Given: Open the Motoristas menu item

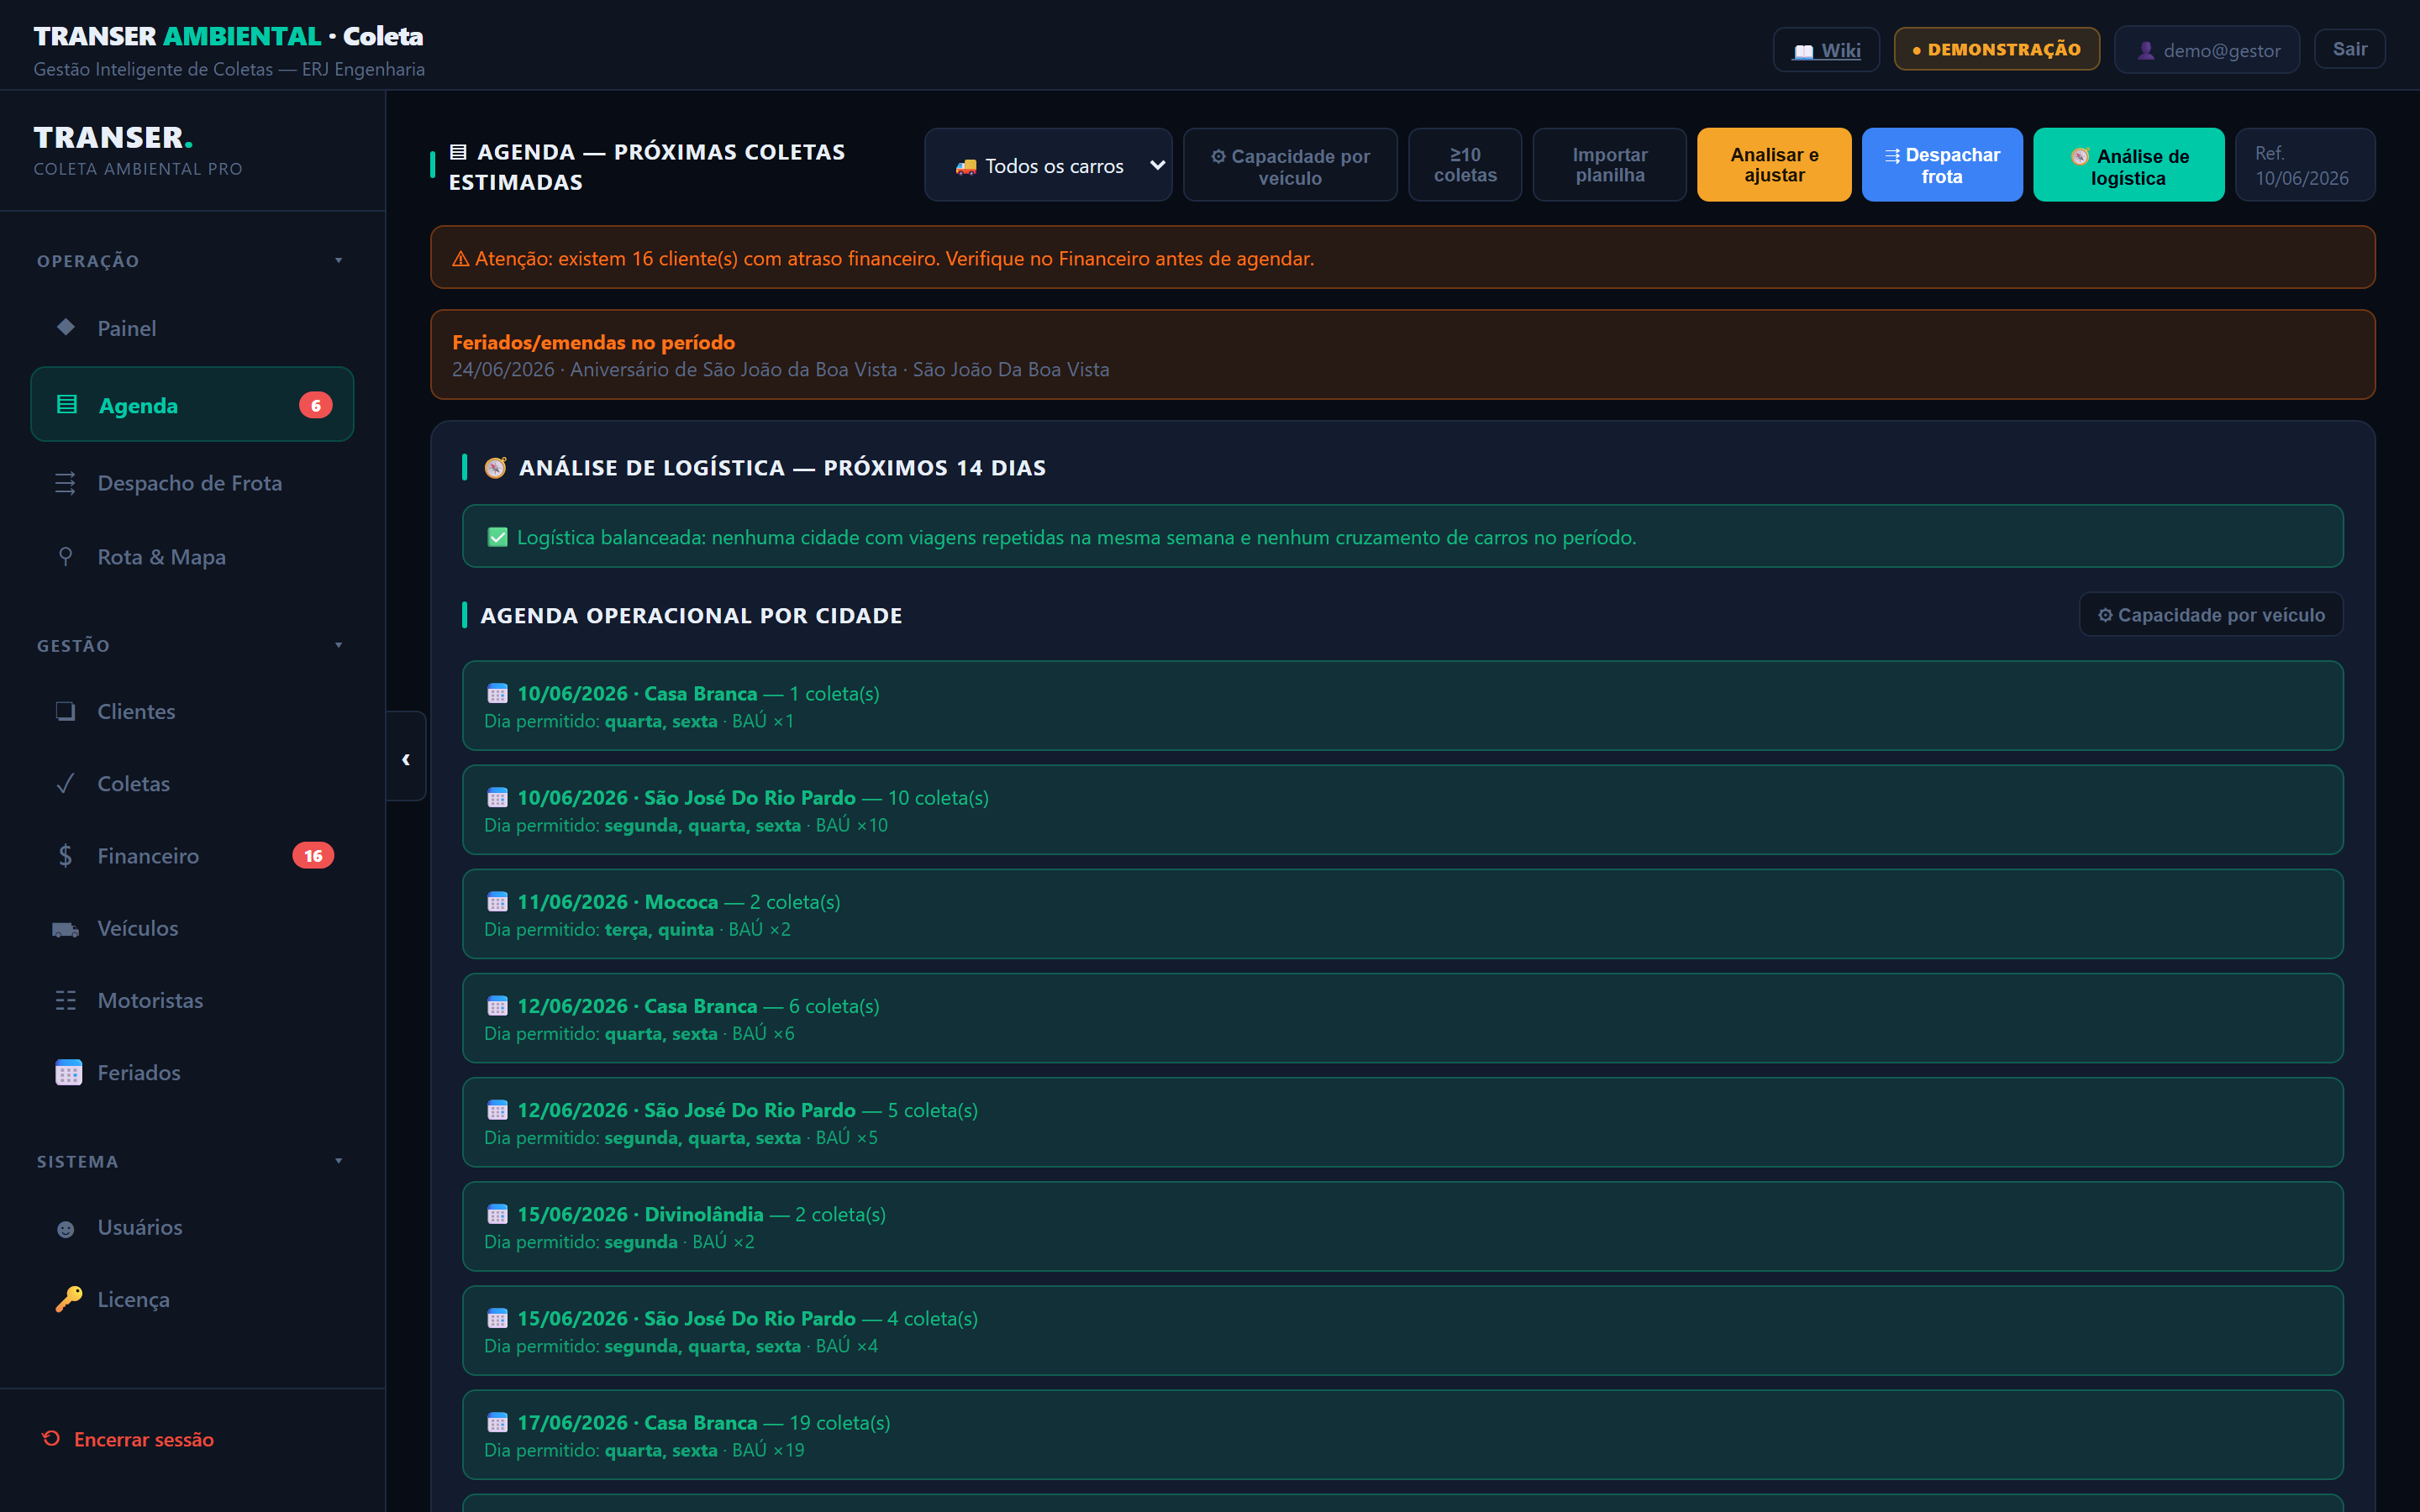Looking at the screenshot, I should [192, 1000].
